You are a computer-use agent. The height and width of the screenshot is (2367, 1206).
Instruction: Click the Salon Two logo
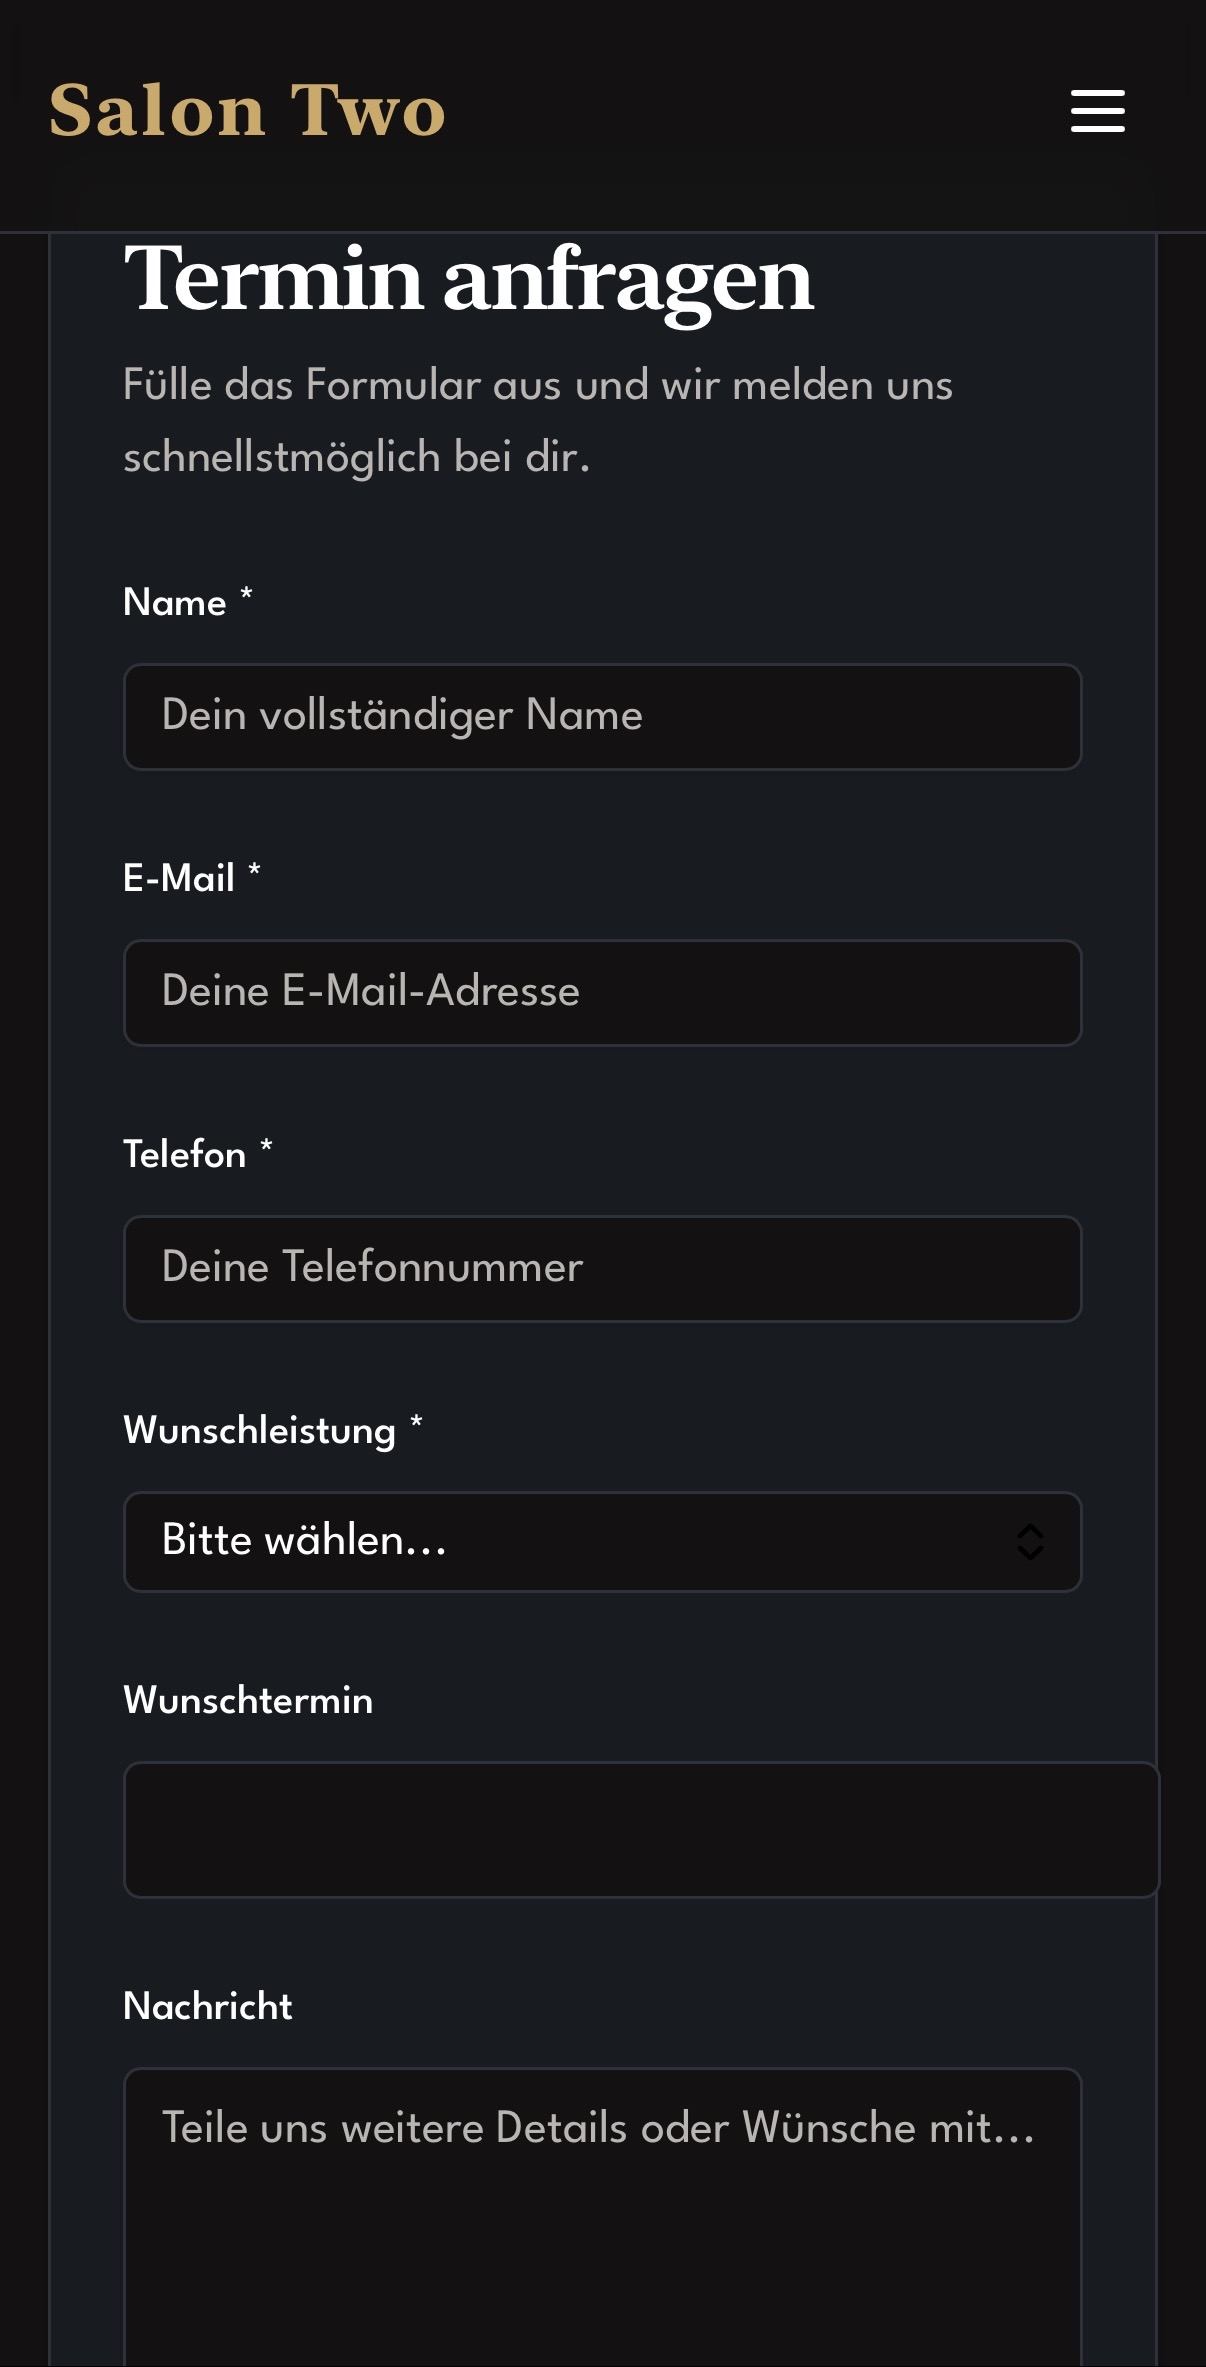pos(247,110)
